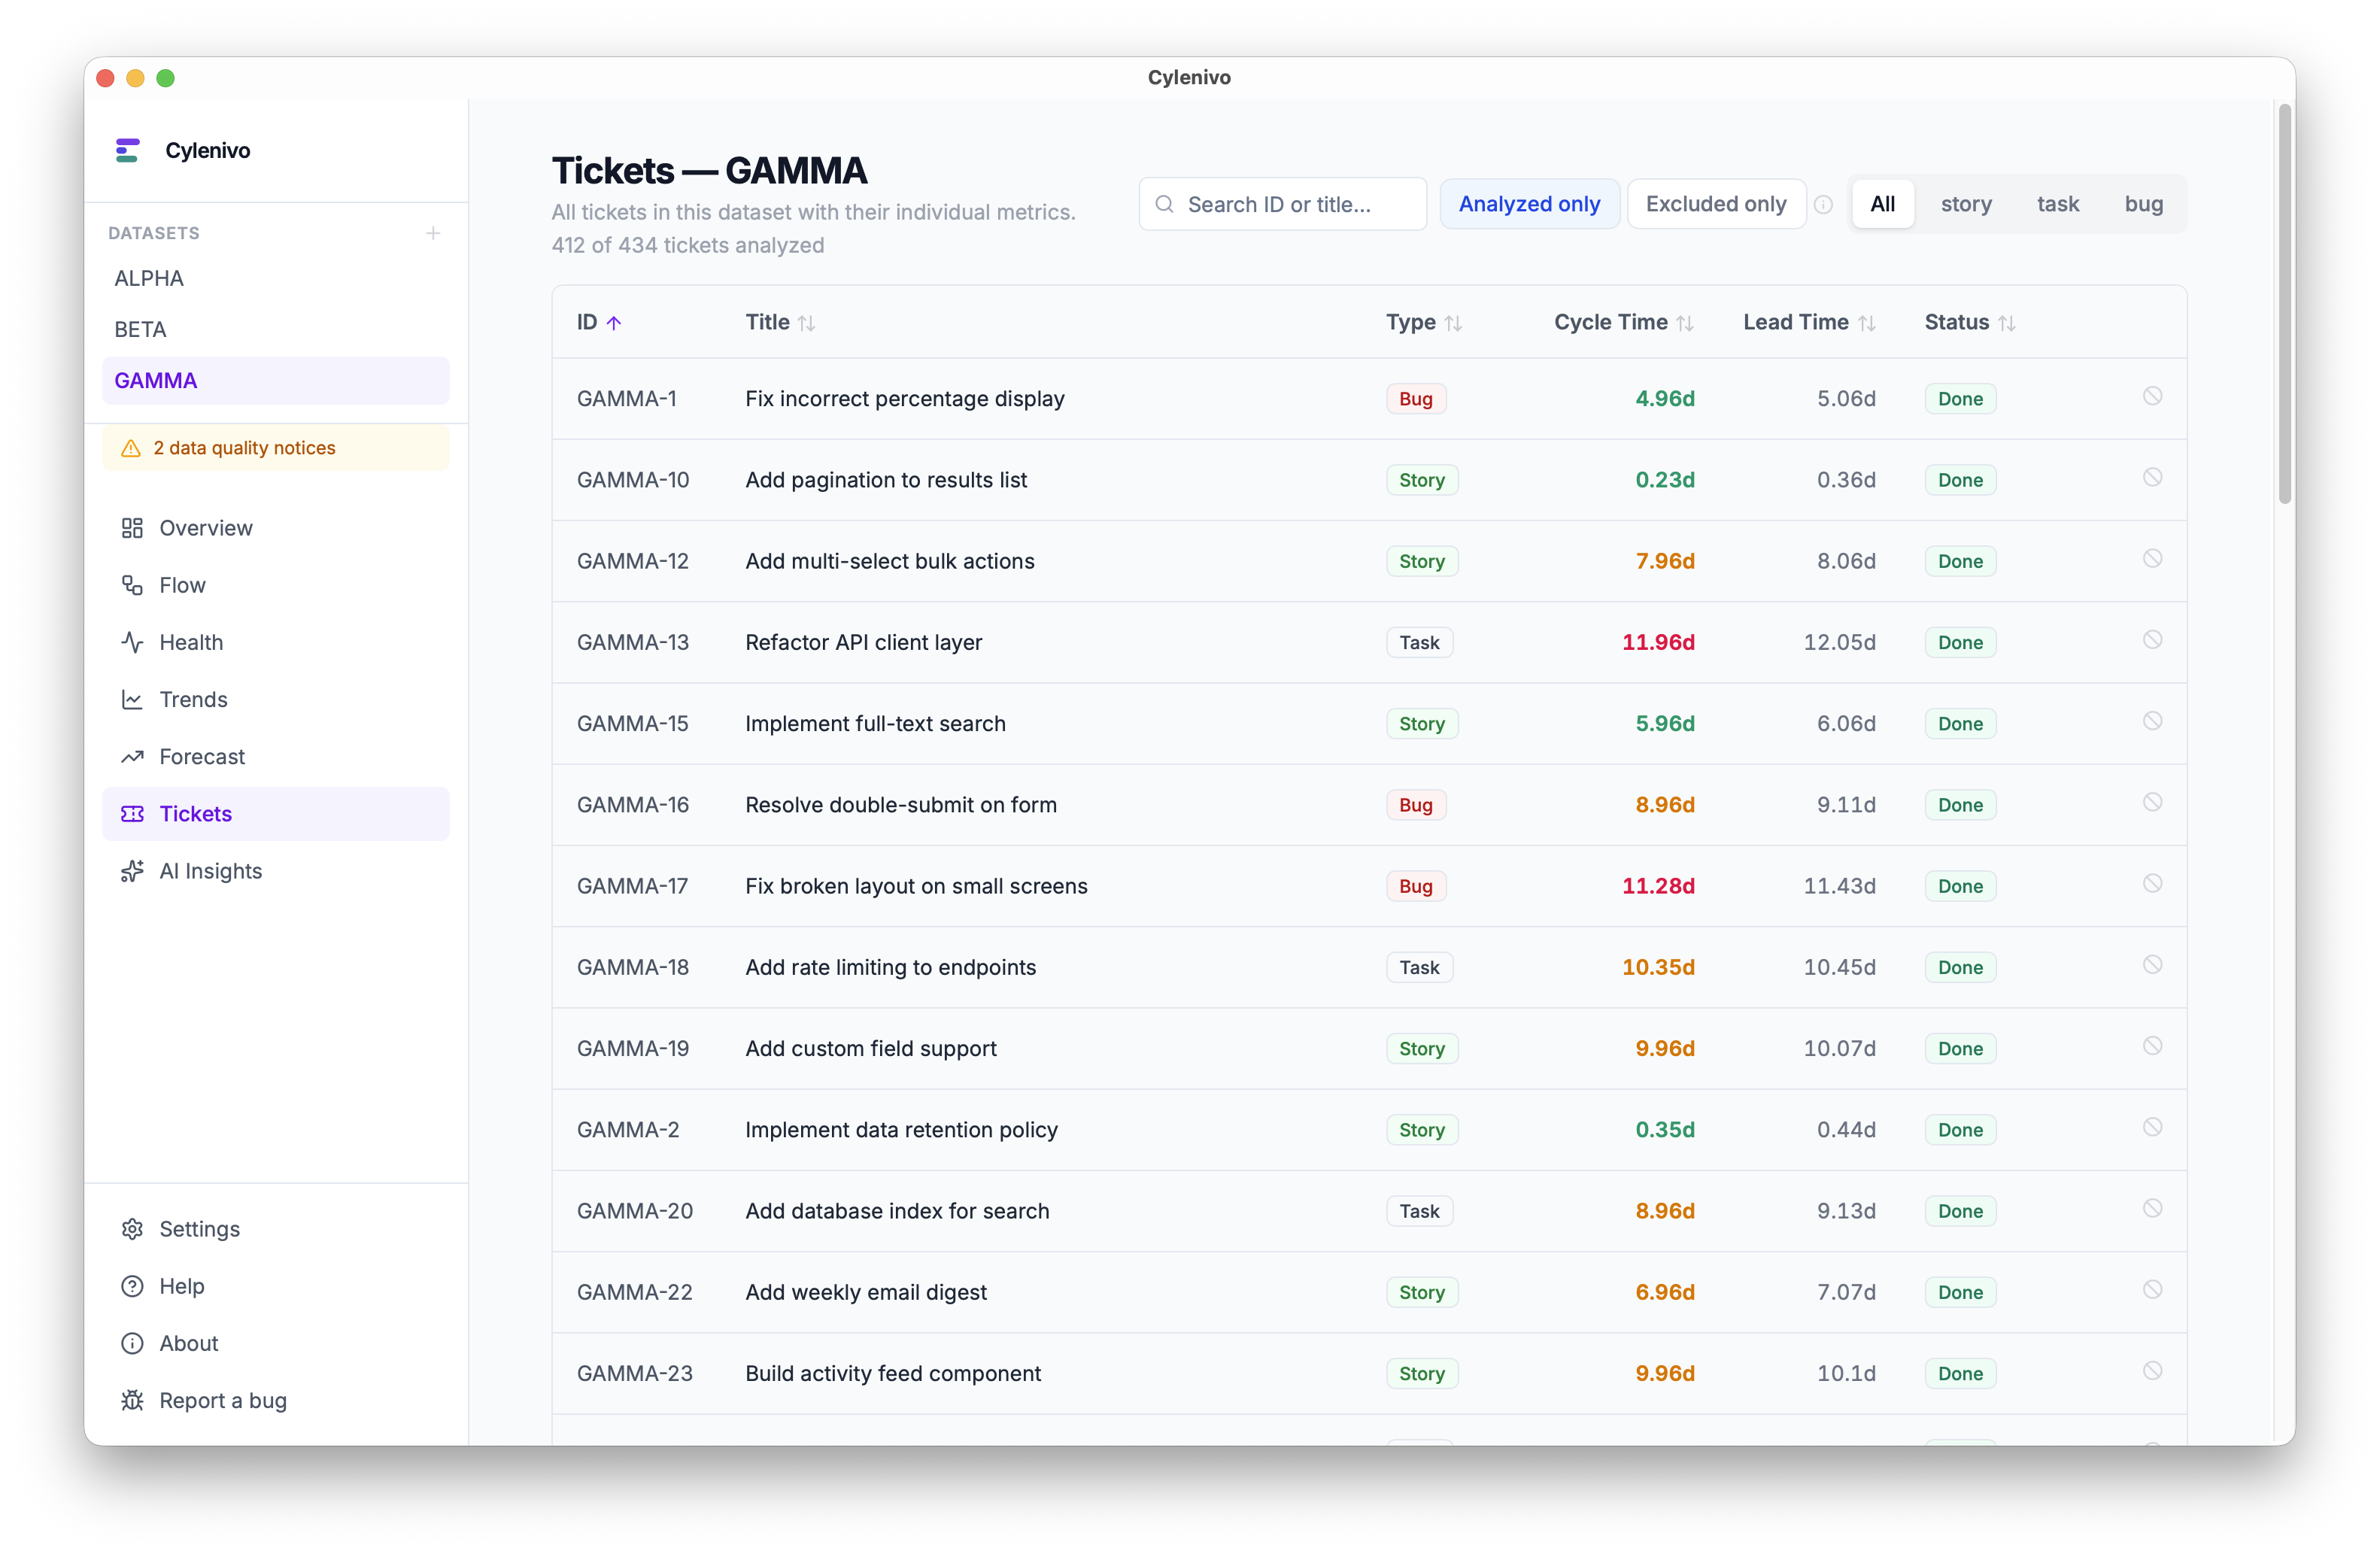This screenshot has width=2380, height=1557.
Task: Exclude ticket GAMMA-18 with its toggle icon
Action: pyautogui.click(x=2152, y=965)
